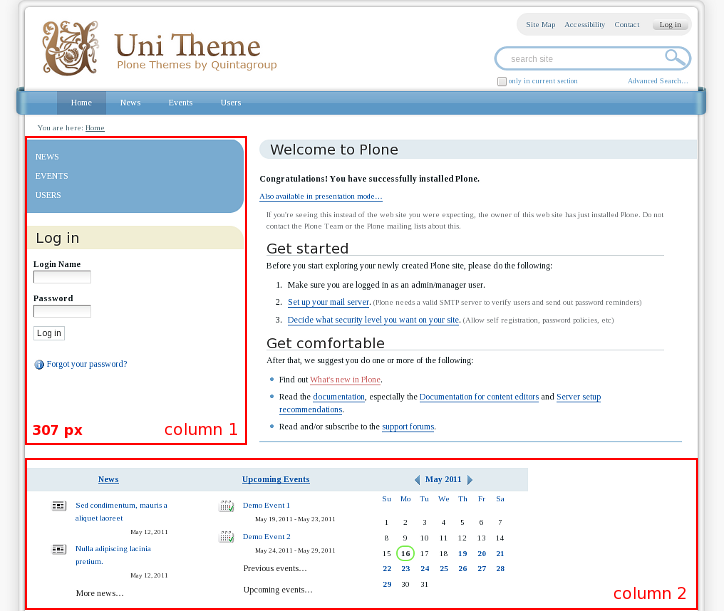Open Demo Event 2 link
The height and width of the screenshot is (611, 724).
pos(266,536)
